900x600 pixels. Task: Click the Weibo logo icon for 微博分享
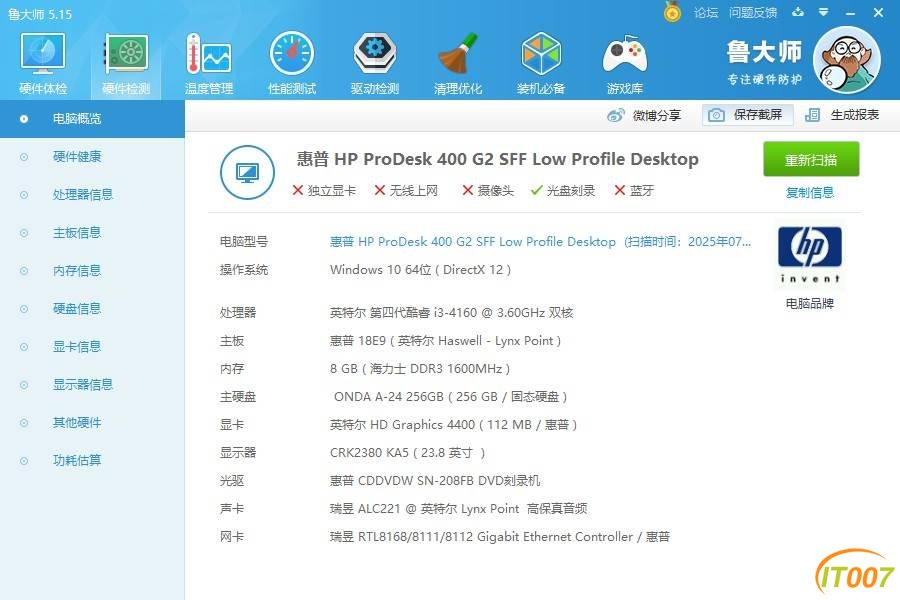(x=616, y=115)
